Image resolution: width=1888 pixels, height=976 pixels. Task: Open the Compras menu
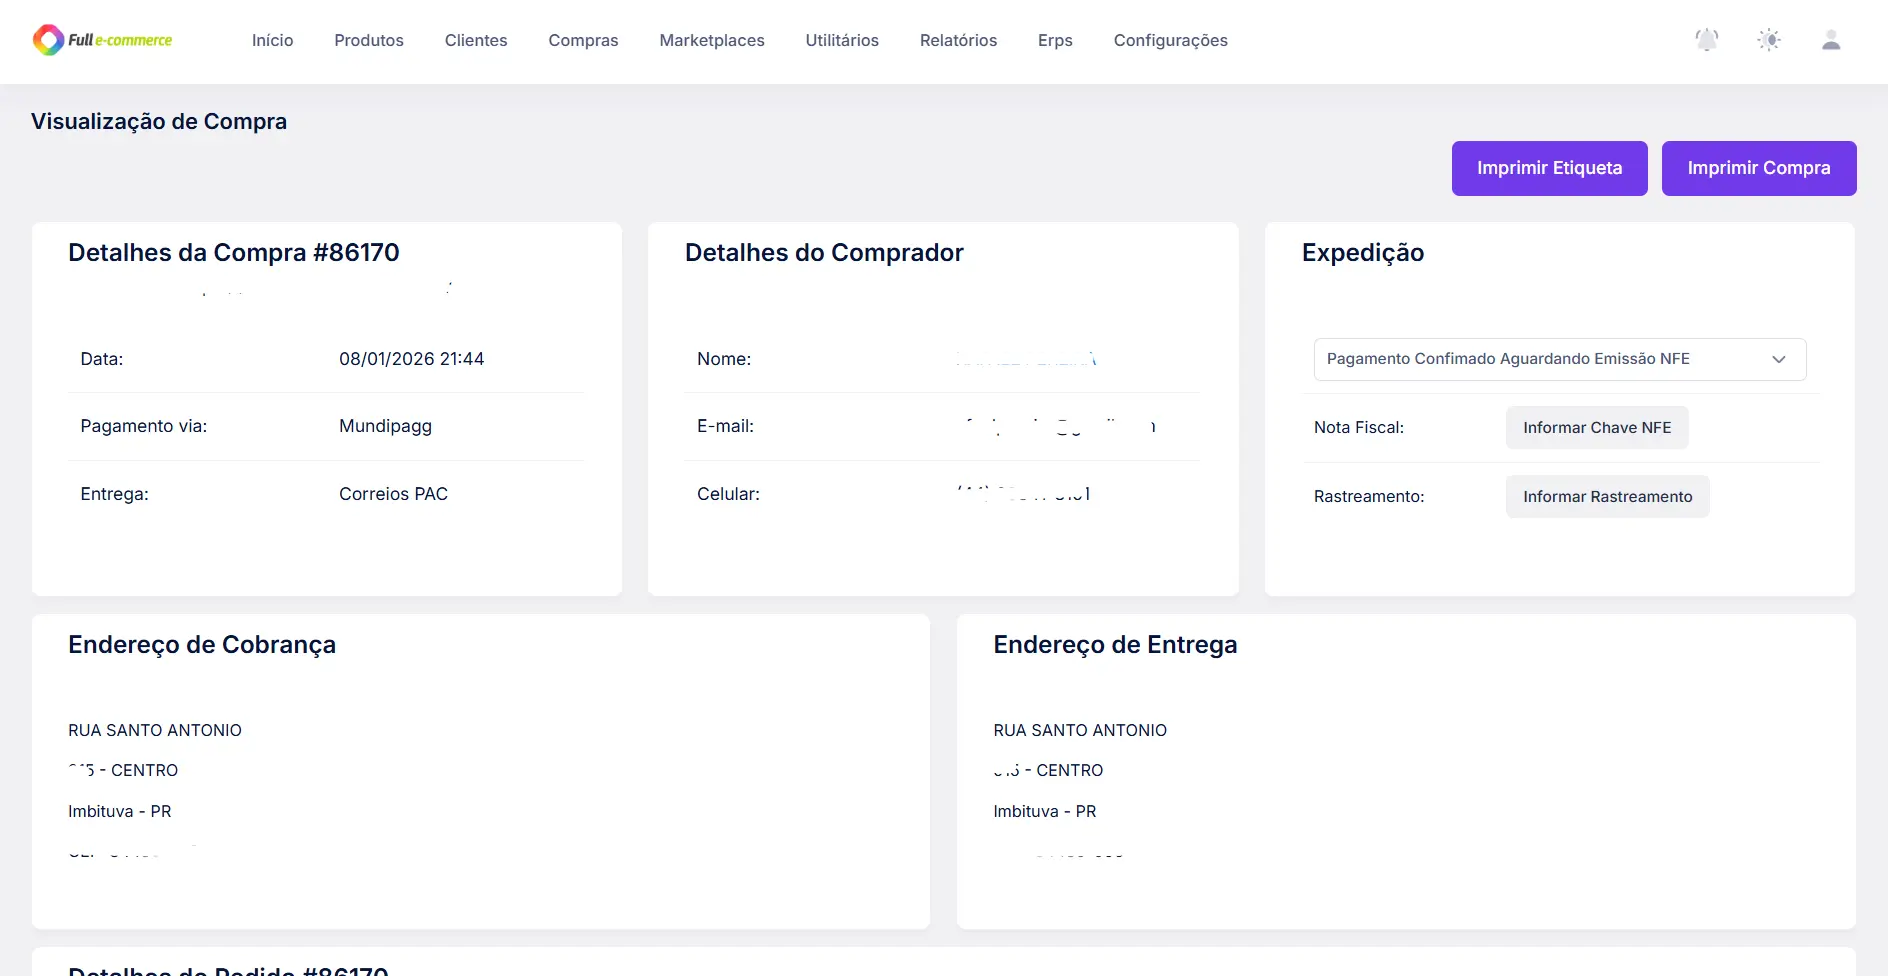[x=583, y=40]
